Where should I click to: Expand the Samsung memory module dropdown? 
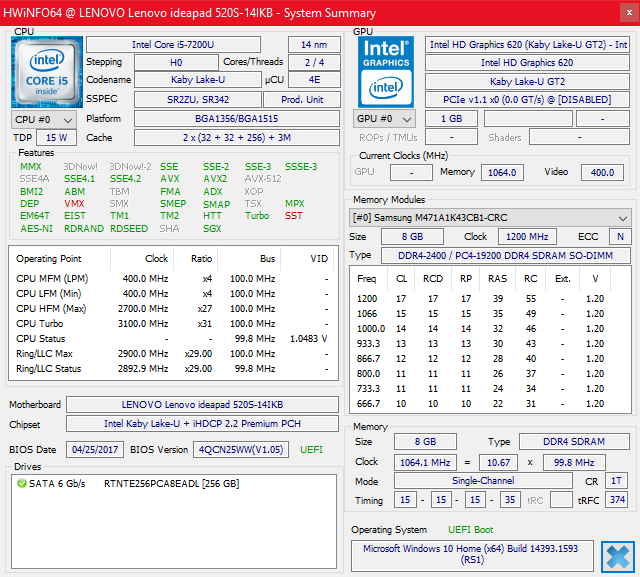point(490,218)
